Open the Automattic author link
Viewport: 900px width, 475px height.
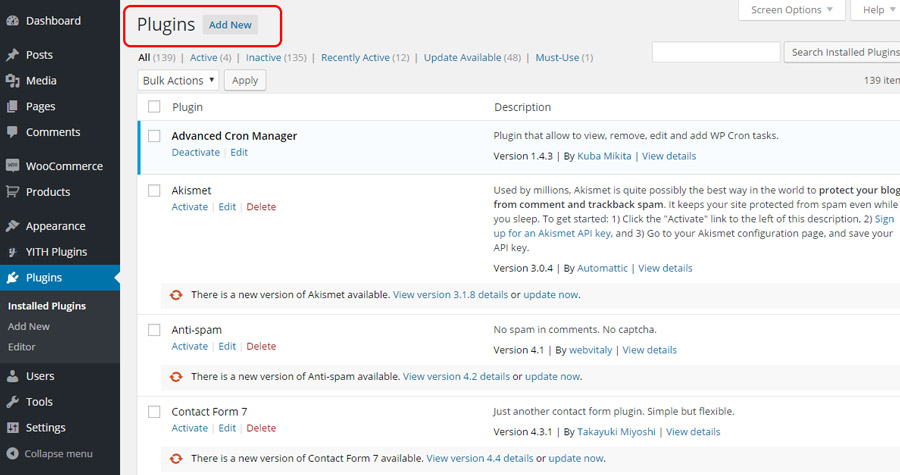602,268
